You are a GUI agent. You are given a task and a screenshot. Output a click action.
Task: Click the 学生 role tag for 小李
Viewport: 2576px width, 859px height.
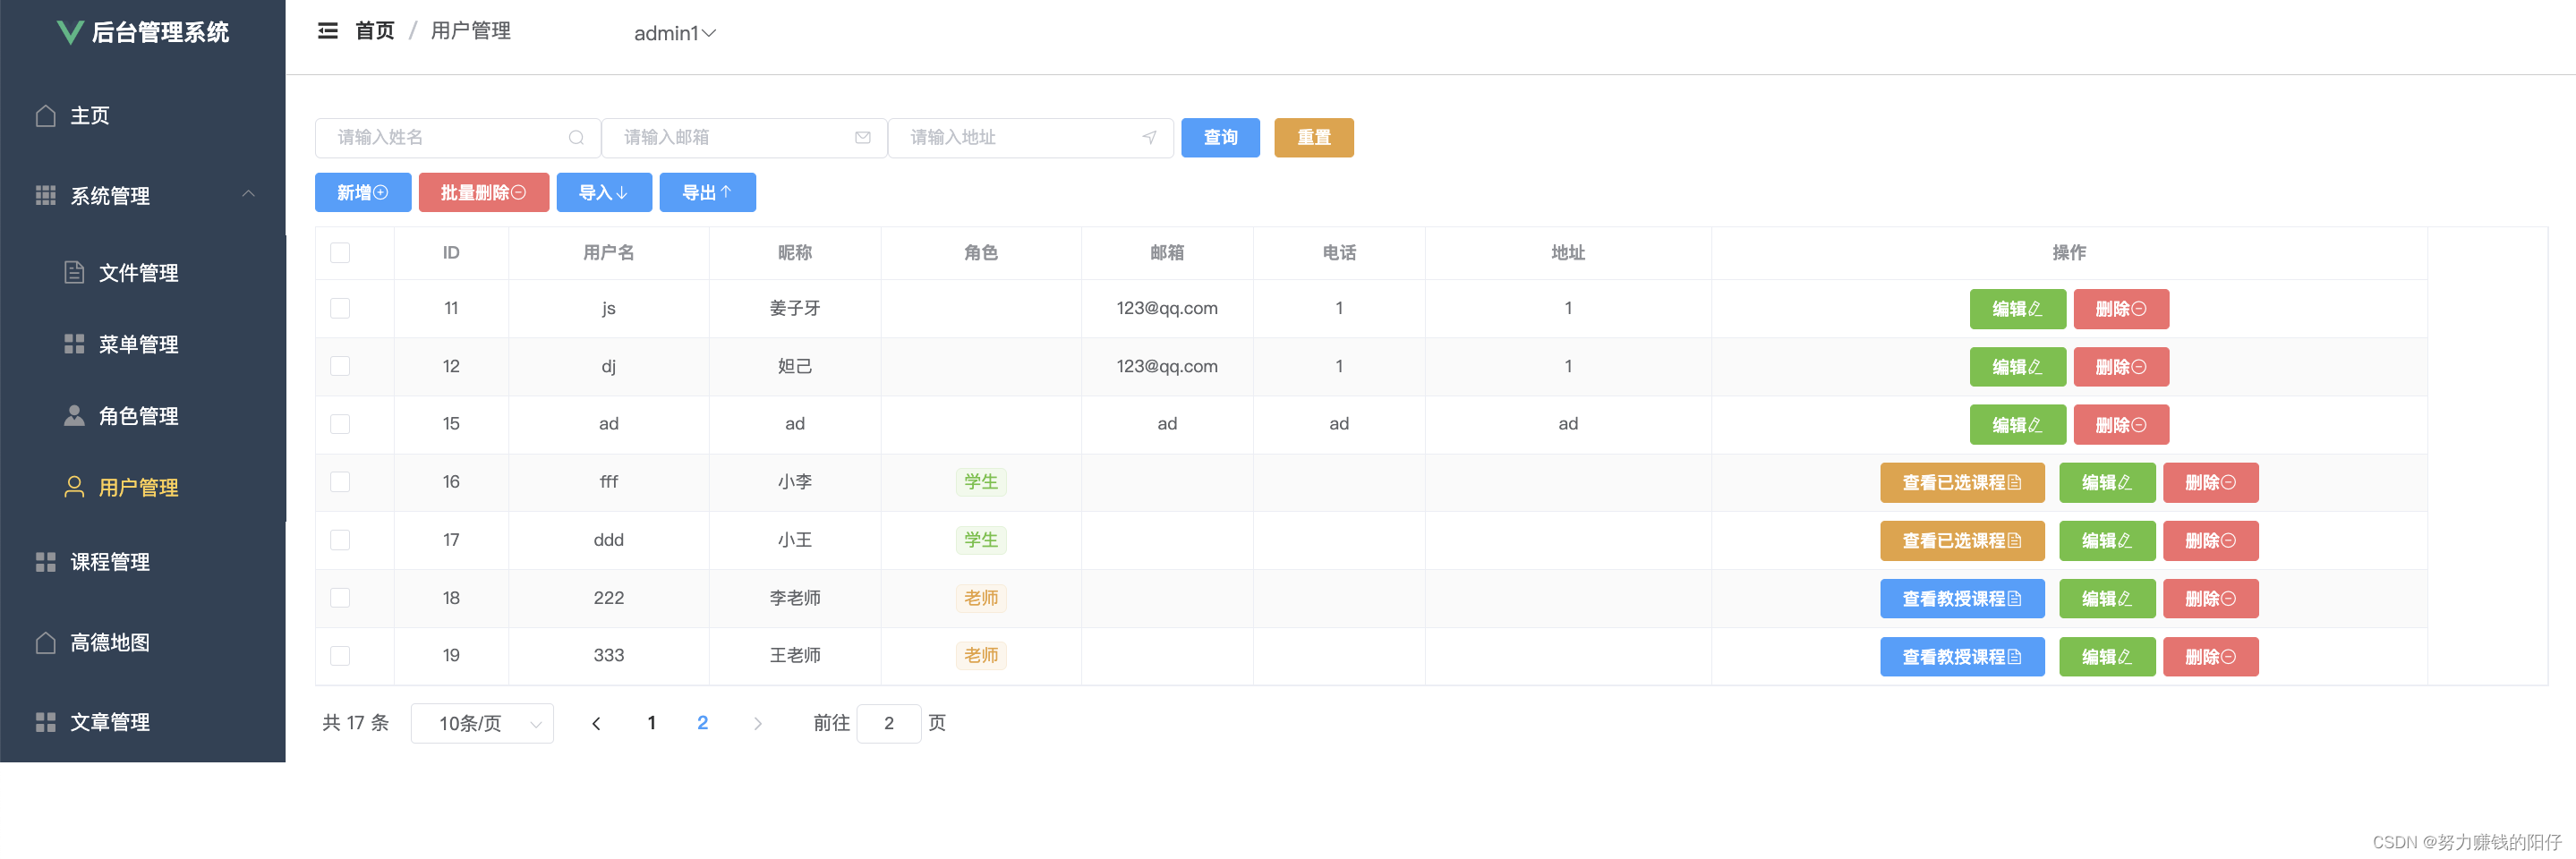(981, 482)
